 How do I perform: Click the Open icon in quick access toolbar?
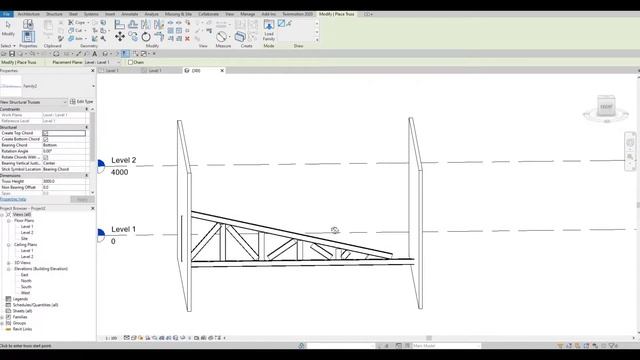pyautogui.click(x=4, y=54)
